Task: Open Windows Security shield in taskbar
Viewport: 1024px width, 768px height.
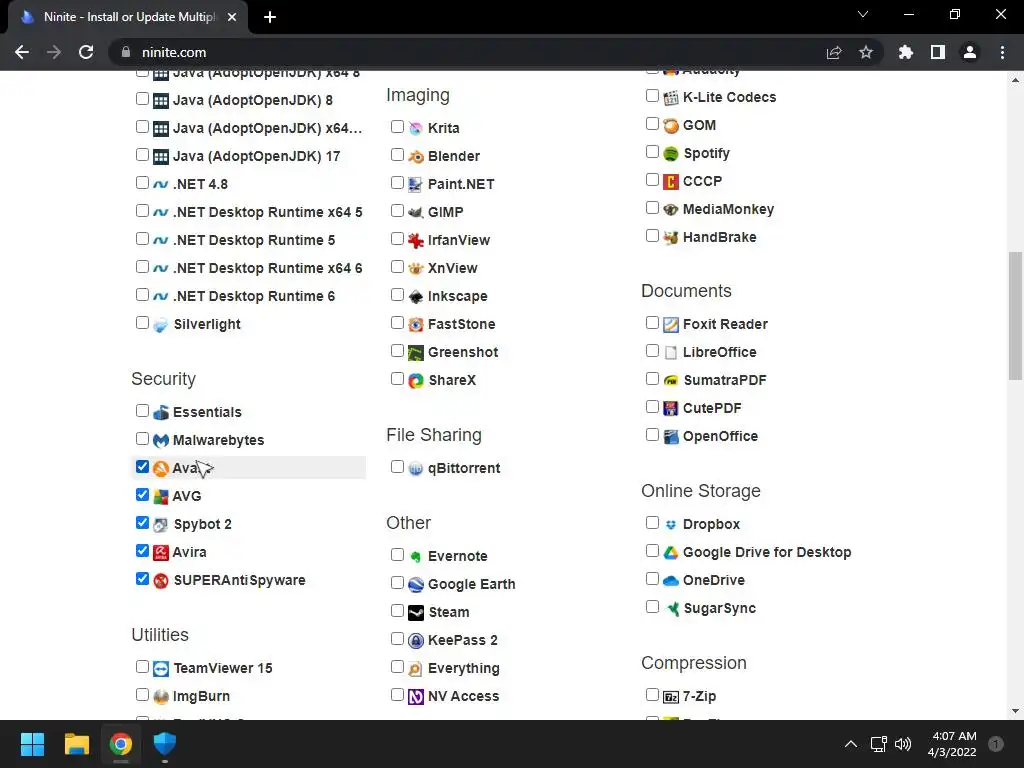Action: [165, 744]
